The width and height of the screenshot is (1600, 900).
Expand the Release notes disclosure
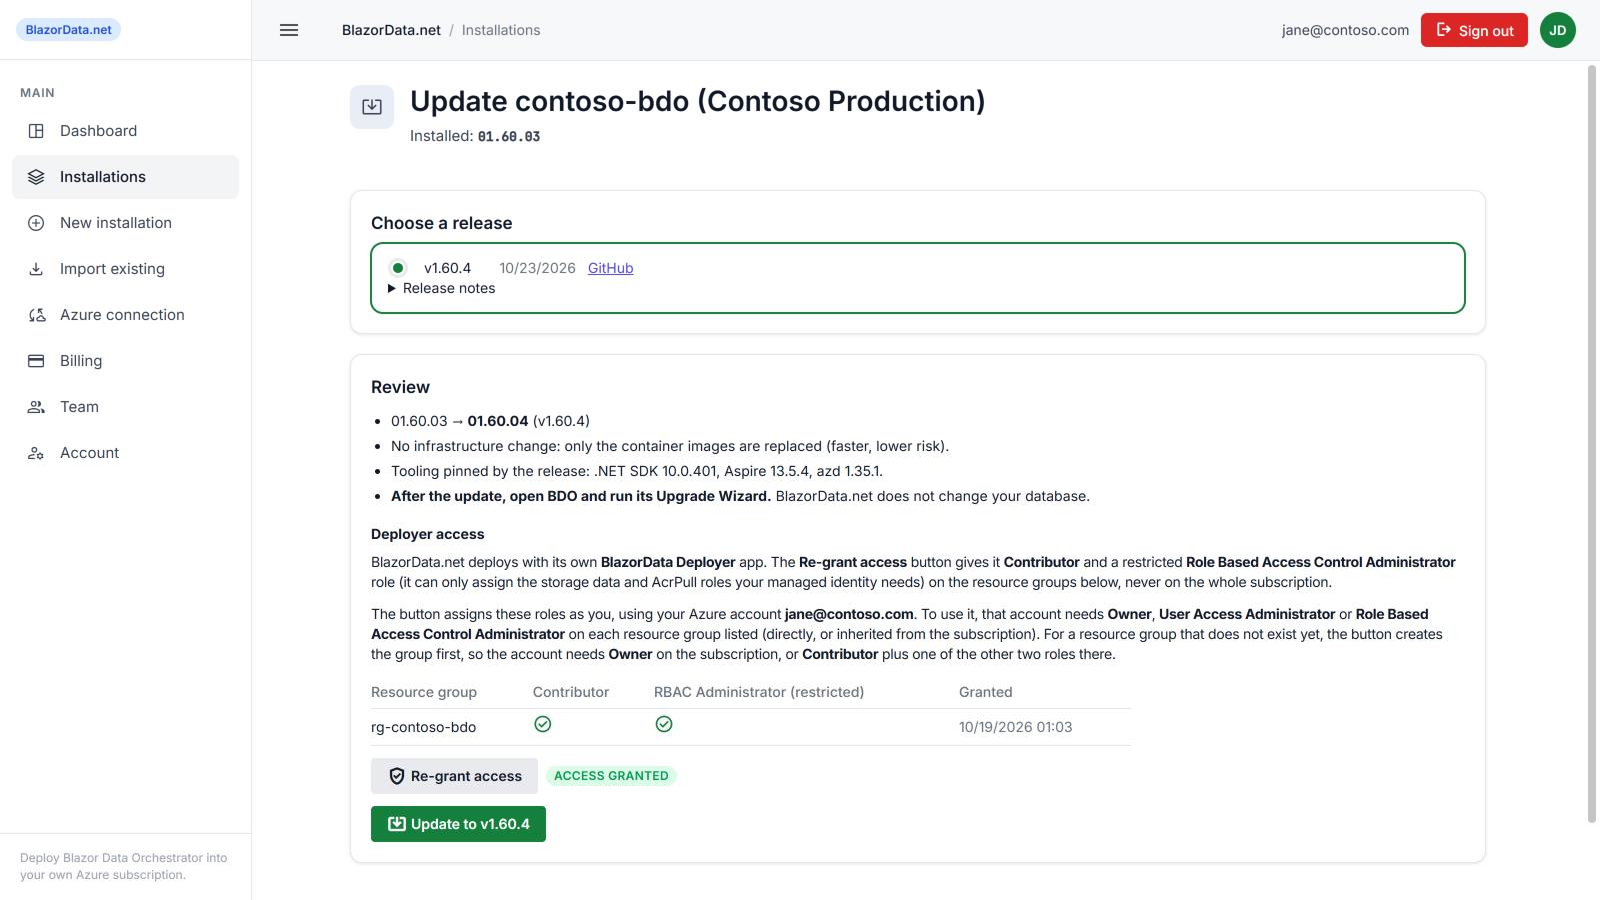click(x=441, y=288)
